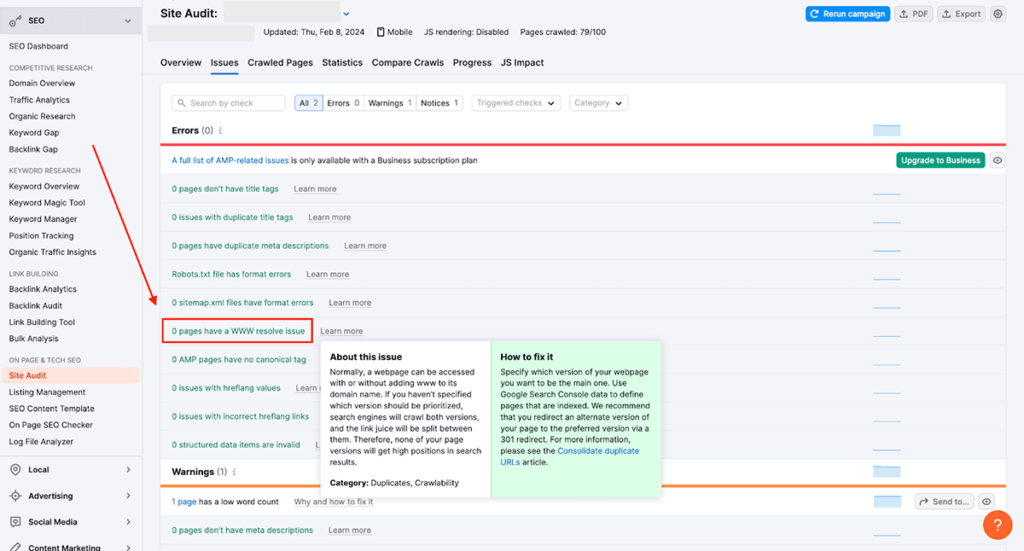Click 0 sitemap.xml files have format errors
The height and width of the screenshot is (551, 1024).
pos(242,303)
